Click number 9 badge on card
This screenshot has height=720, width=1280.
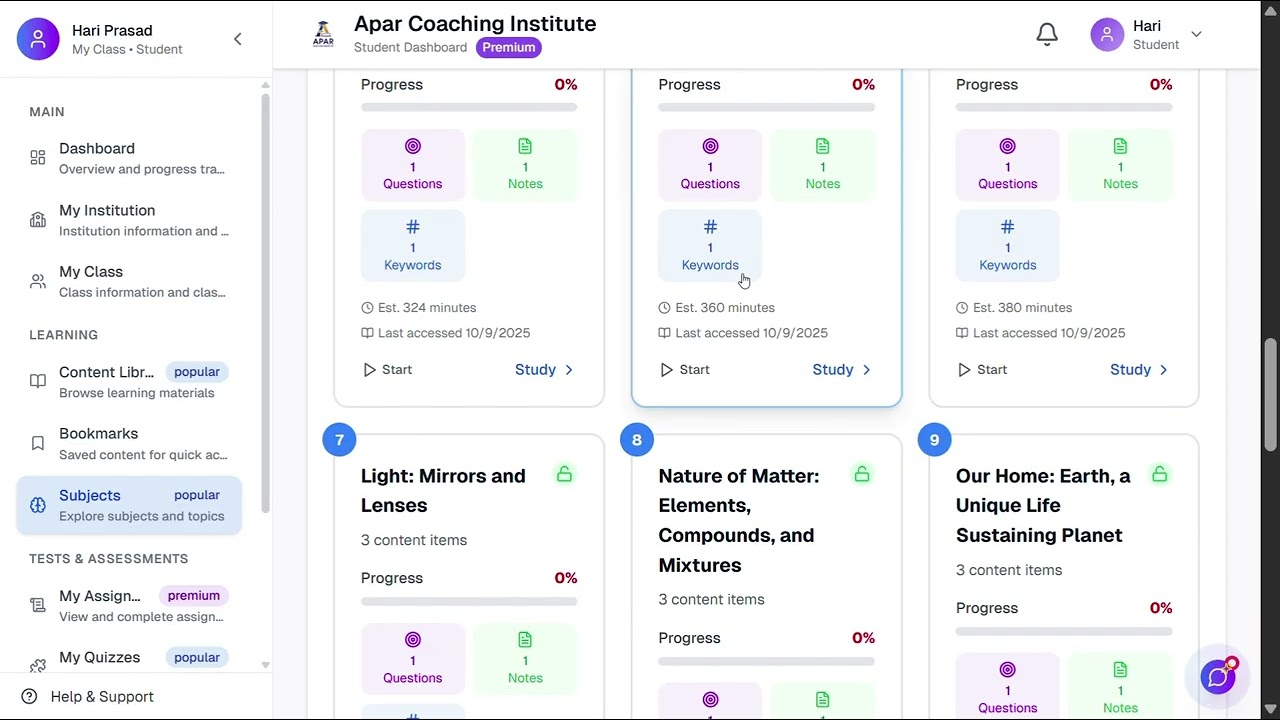(x=934, y=440)
